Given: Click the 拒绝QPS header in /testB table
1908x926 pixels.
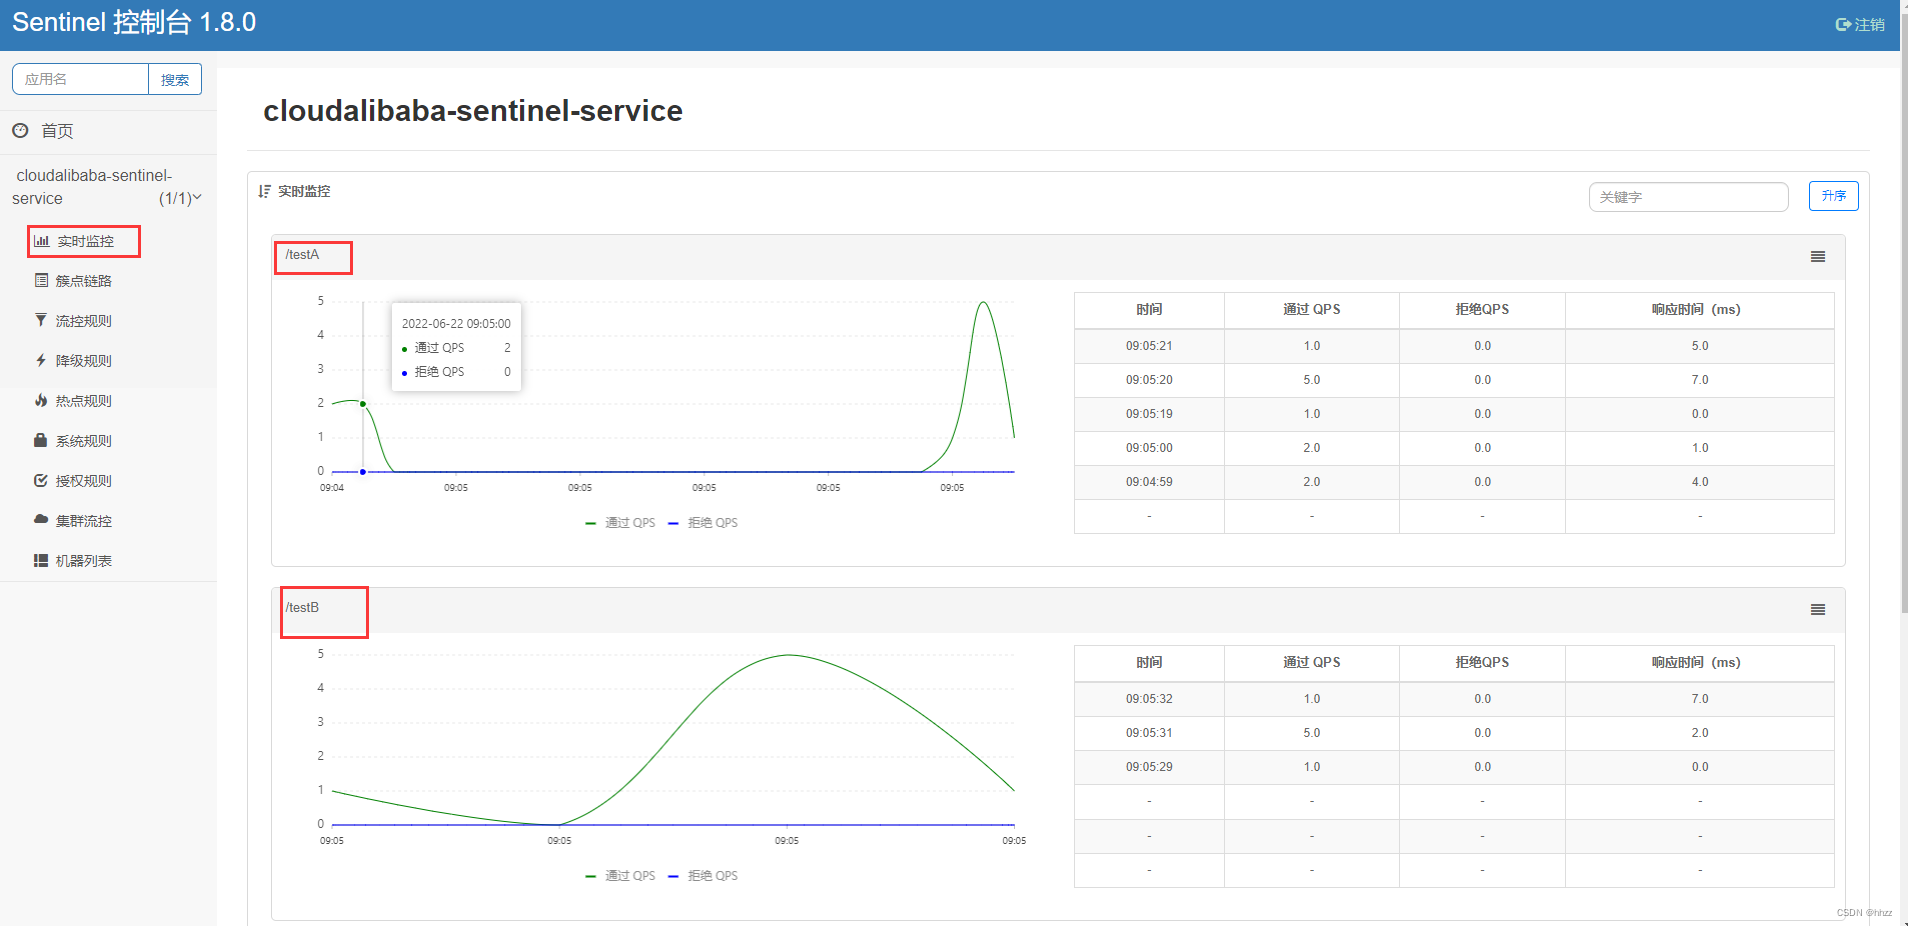Looking at the screenshot, I should click(x=1482, y=663).
